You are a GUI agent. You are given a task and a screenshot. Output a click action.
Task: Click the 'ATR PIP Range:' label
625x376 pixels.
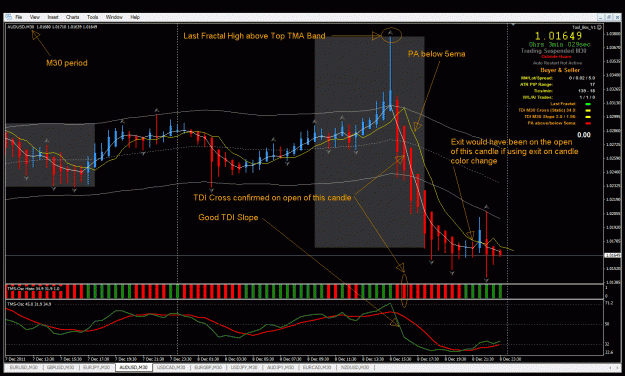coord(536,85)
